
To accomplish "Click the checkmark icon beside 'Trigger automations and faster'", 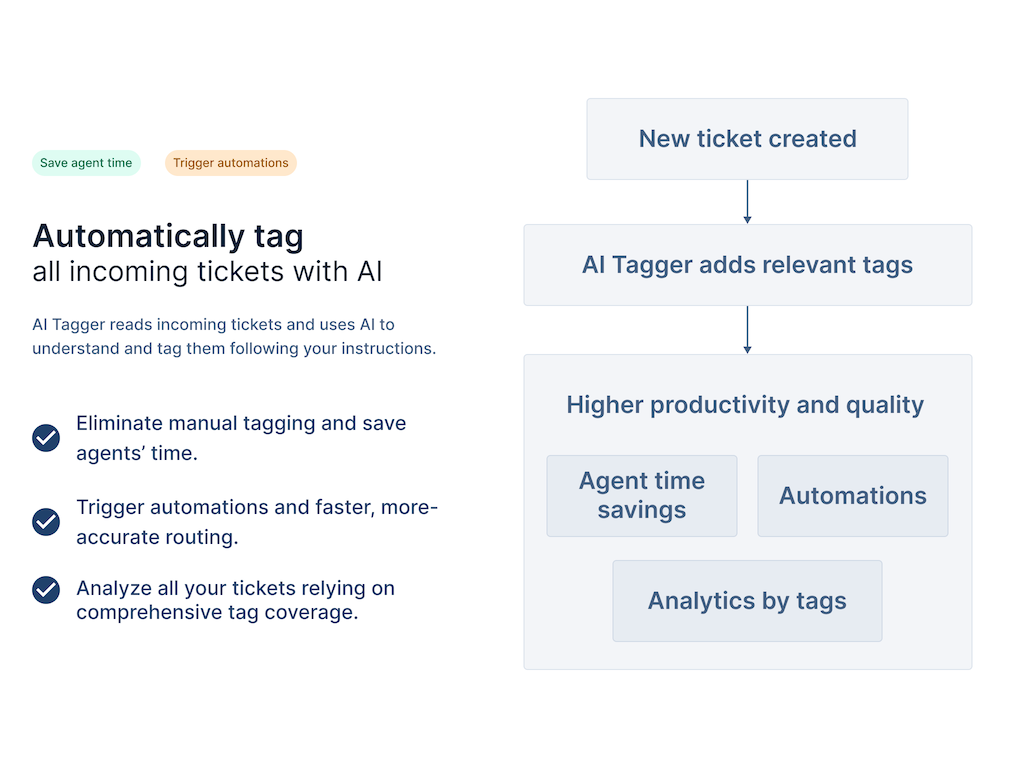I will tap(46, 521).
